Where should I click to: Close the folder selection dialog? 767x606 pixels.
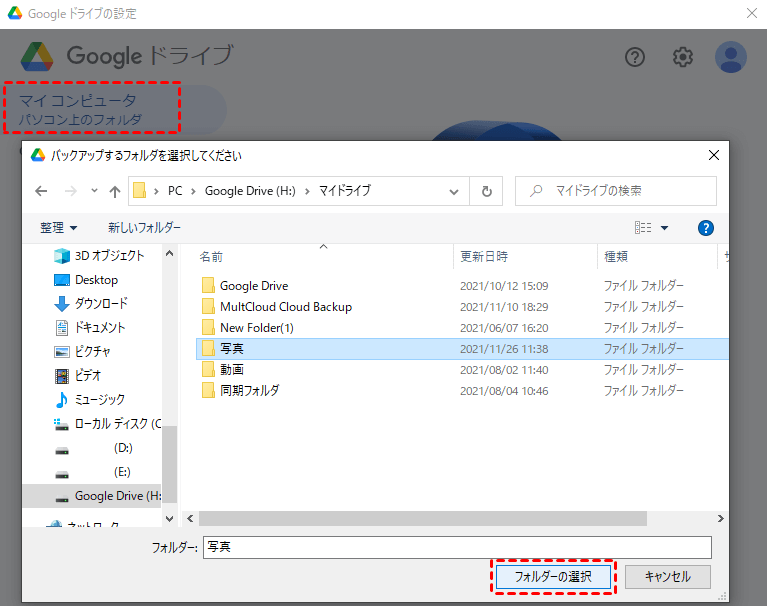coord(714,155)
